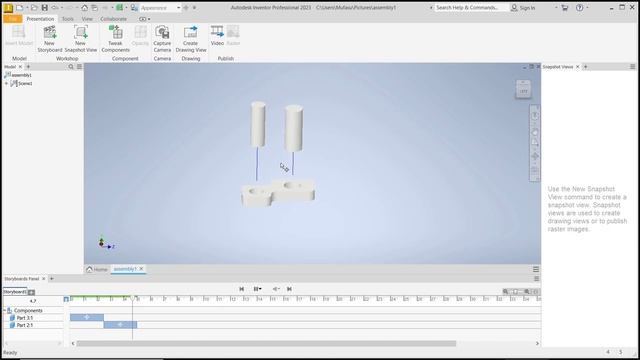The height and width of the screenshot is (360, 640).
Task: Click the Part 2:1 tweak action bar
Action: pos(120,324)
